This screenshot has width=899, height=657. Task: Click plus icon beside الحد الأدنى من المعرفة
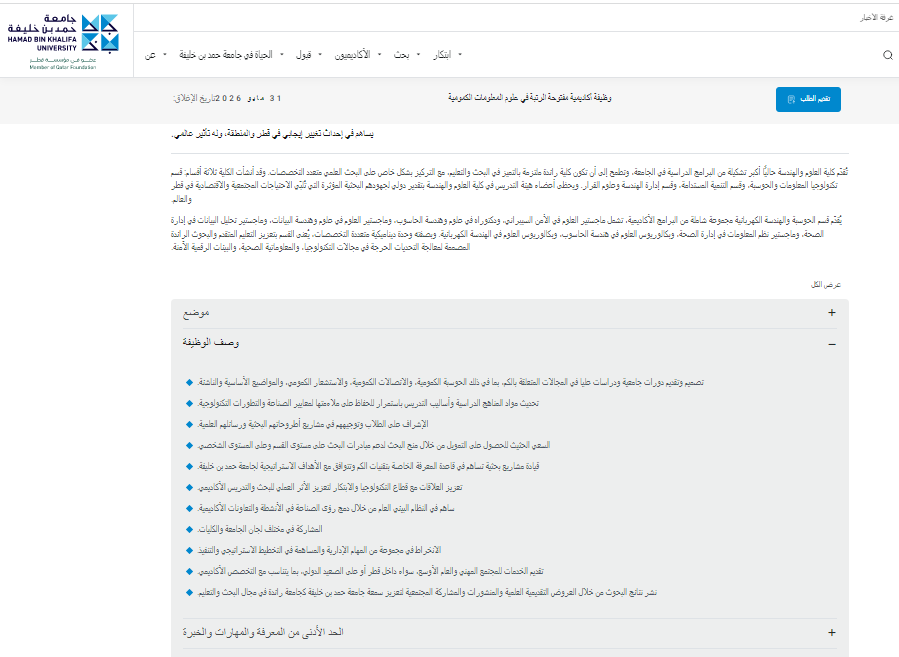[x=832, y=633]
